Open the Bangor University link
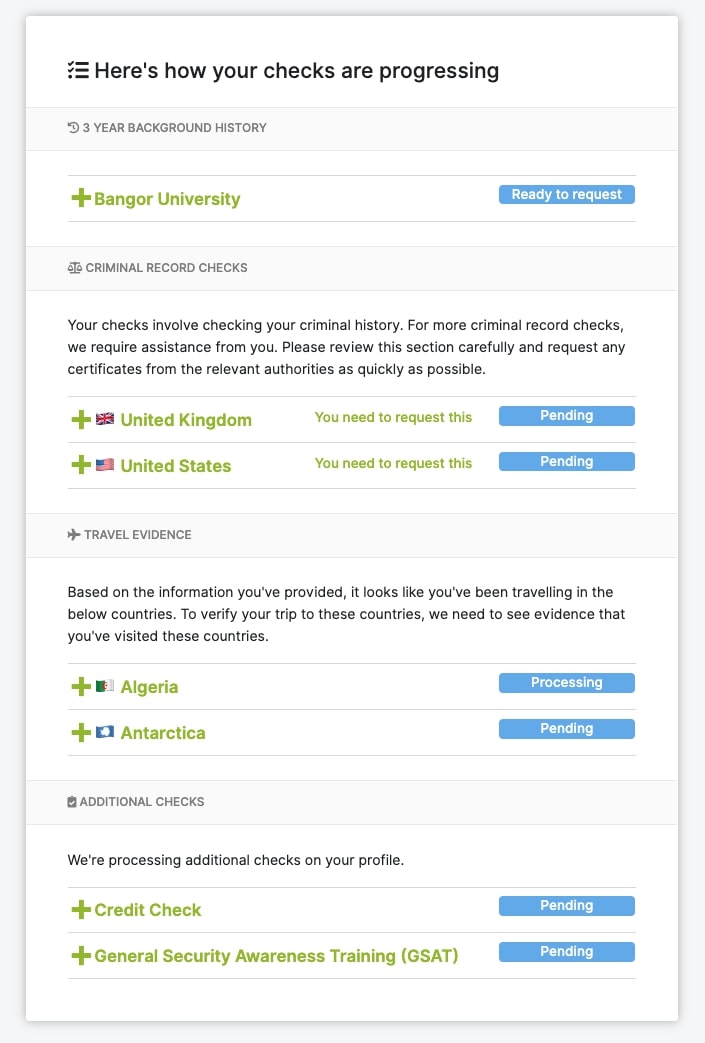 click(167, 199)
